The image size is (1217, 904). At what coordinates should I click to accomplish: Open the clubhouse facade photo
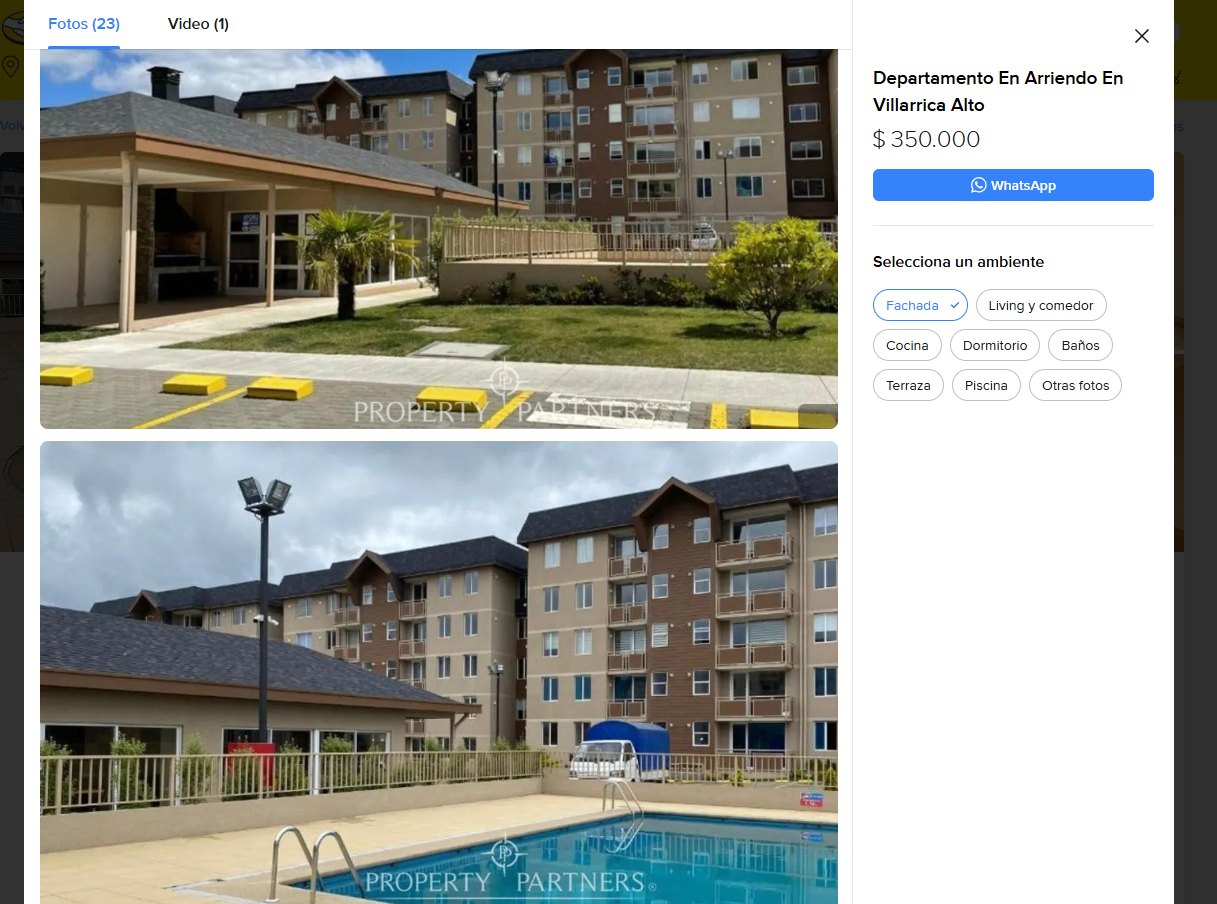coord(439,239)
